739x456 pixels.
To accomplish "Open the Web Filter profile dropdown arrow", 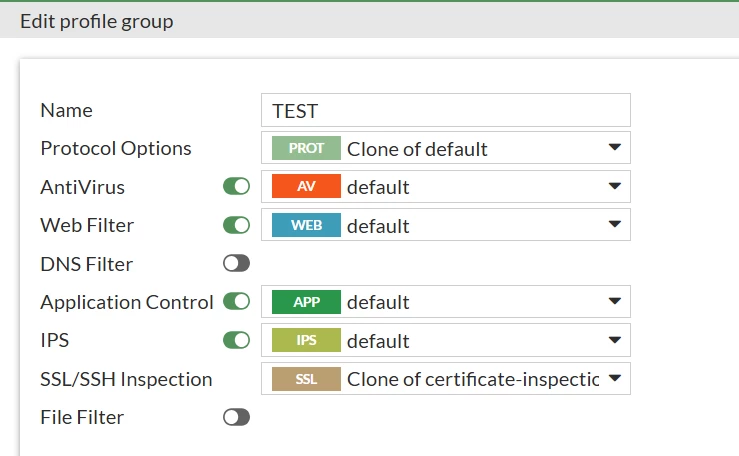I will coord(615,224).
